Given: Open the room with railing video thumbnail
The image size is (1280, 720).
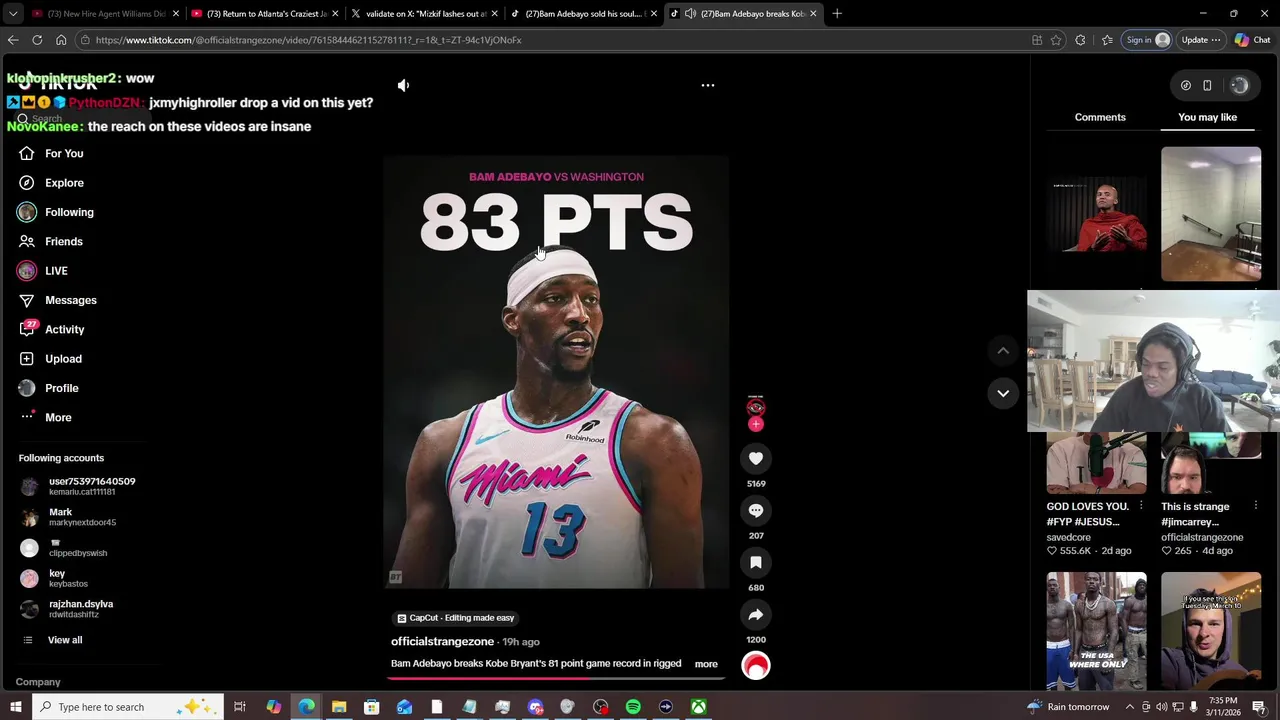Looking at the screenshot, I should tap(1211, 214).
